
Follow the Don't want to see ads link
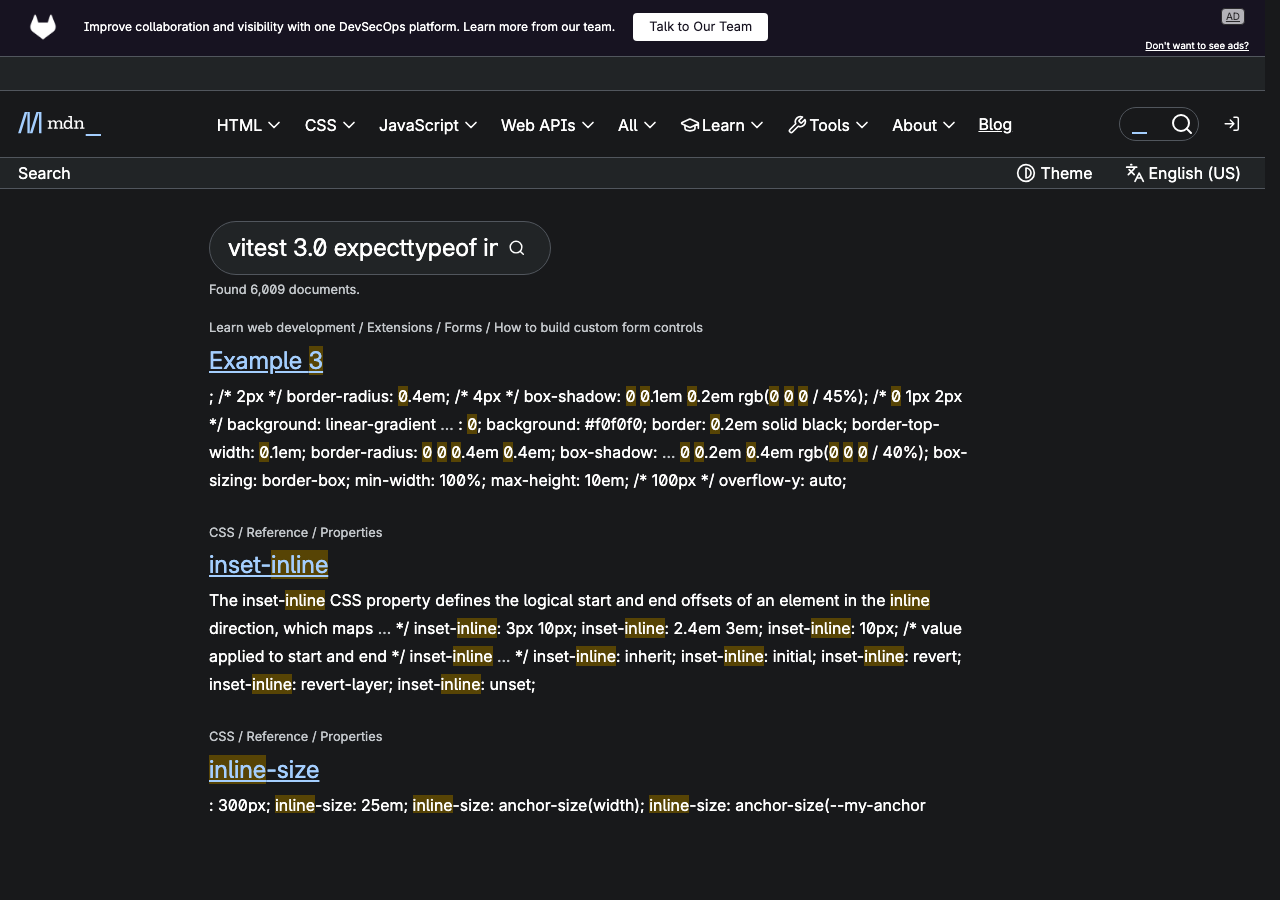click(1197, 45)
